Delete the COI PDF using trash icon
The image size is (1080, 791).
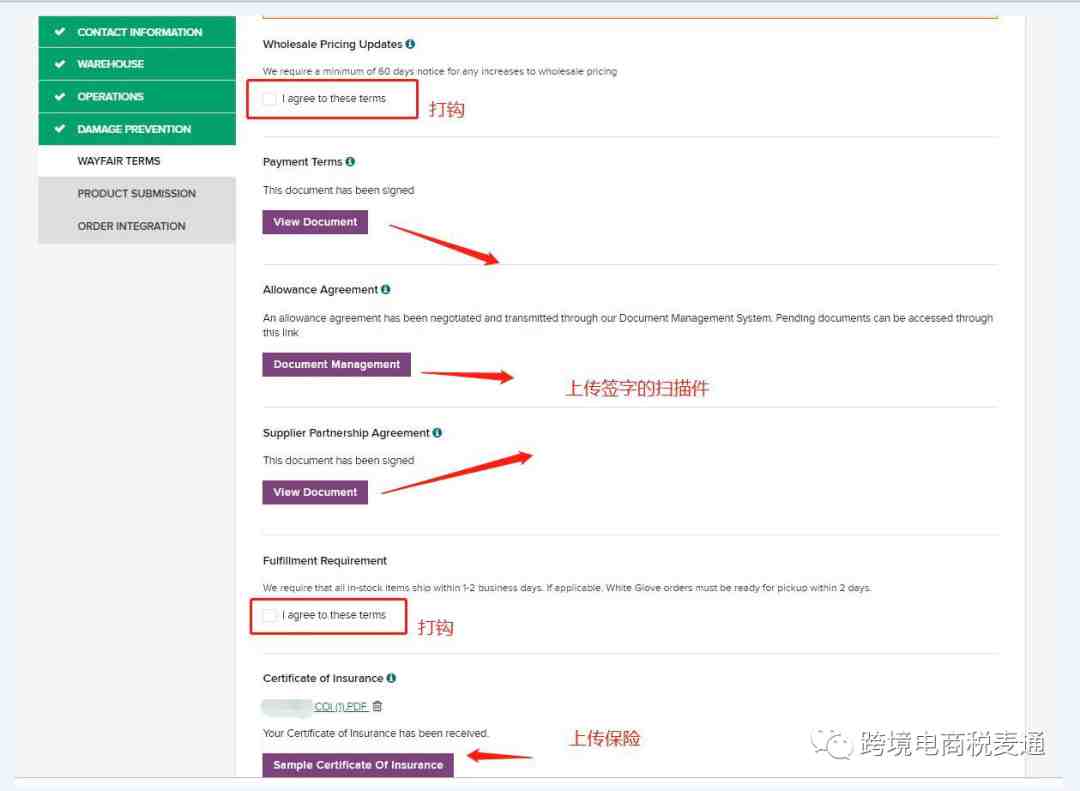[377, 706]
